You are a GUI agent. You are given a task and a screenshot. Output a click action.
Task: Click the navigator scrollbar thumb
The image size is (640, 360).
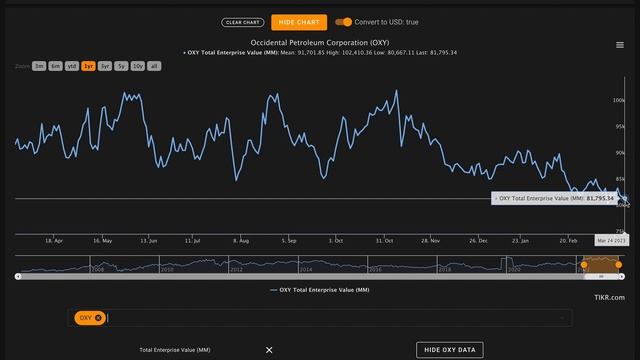(601, 277)
